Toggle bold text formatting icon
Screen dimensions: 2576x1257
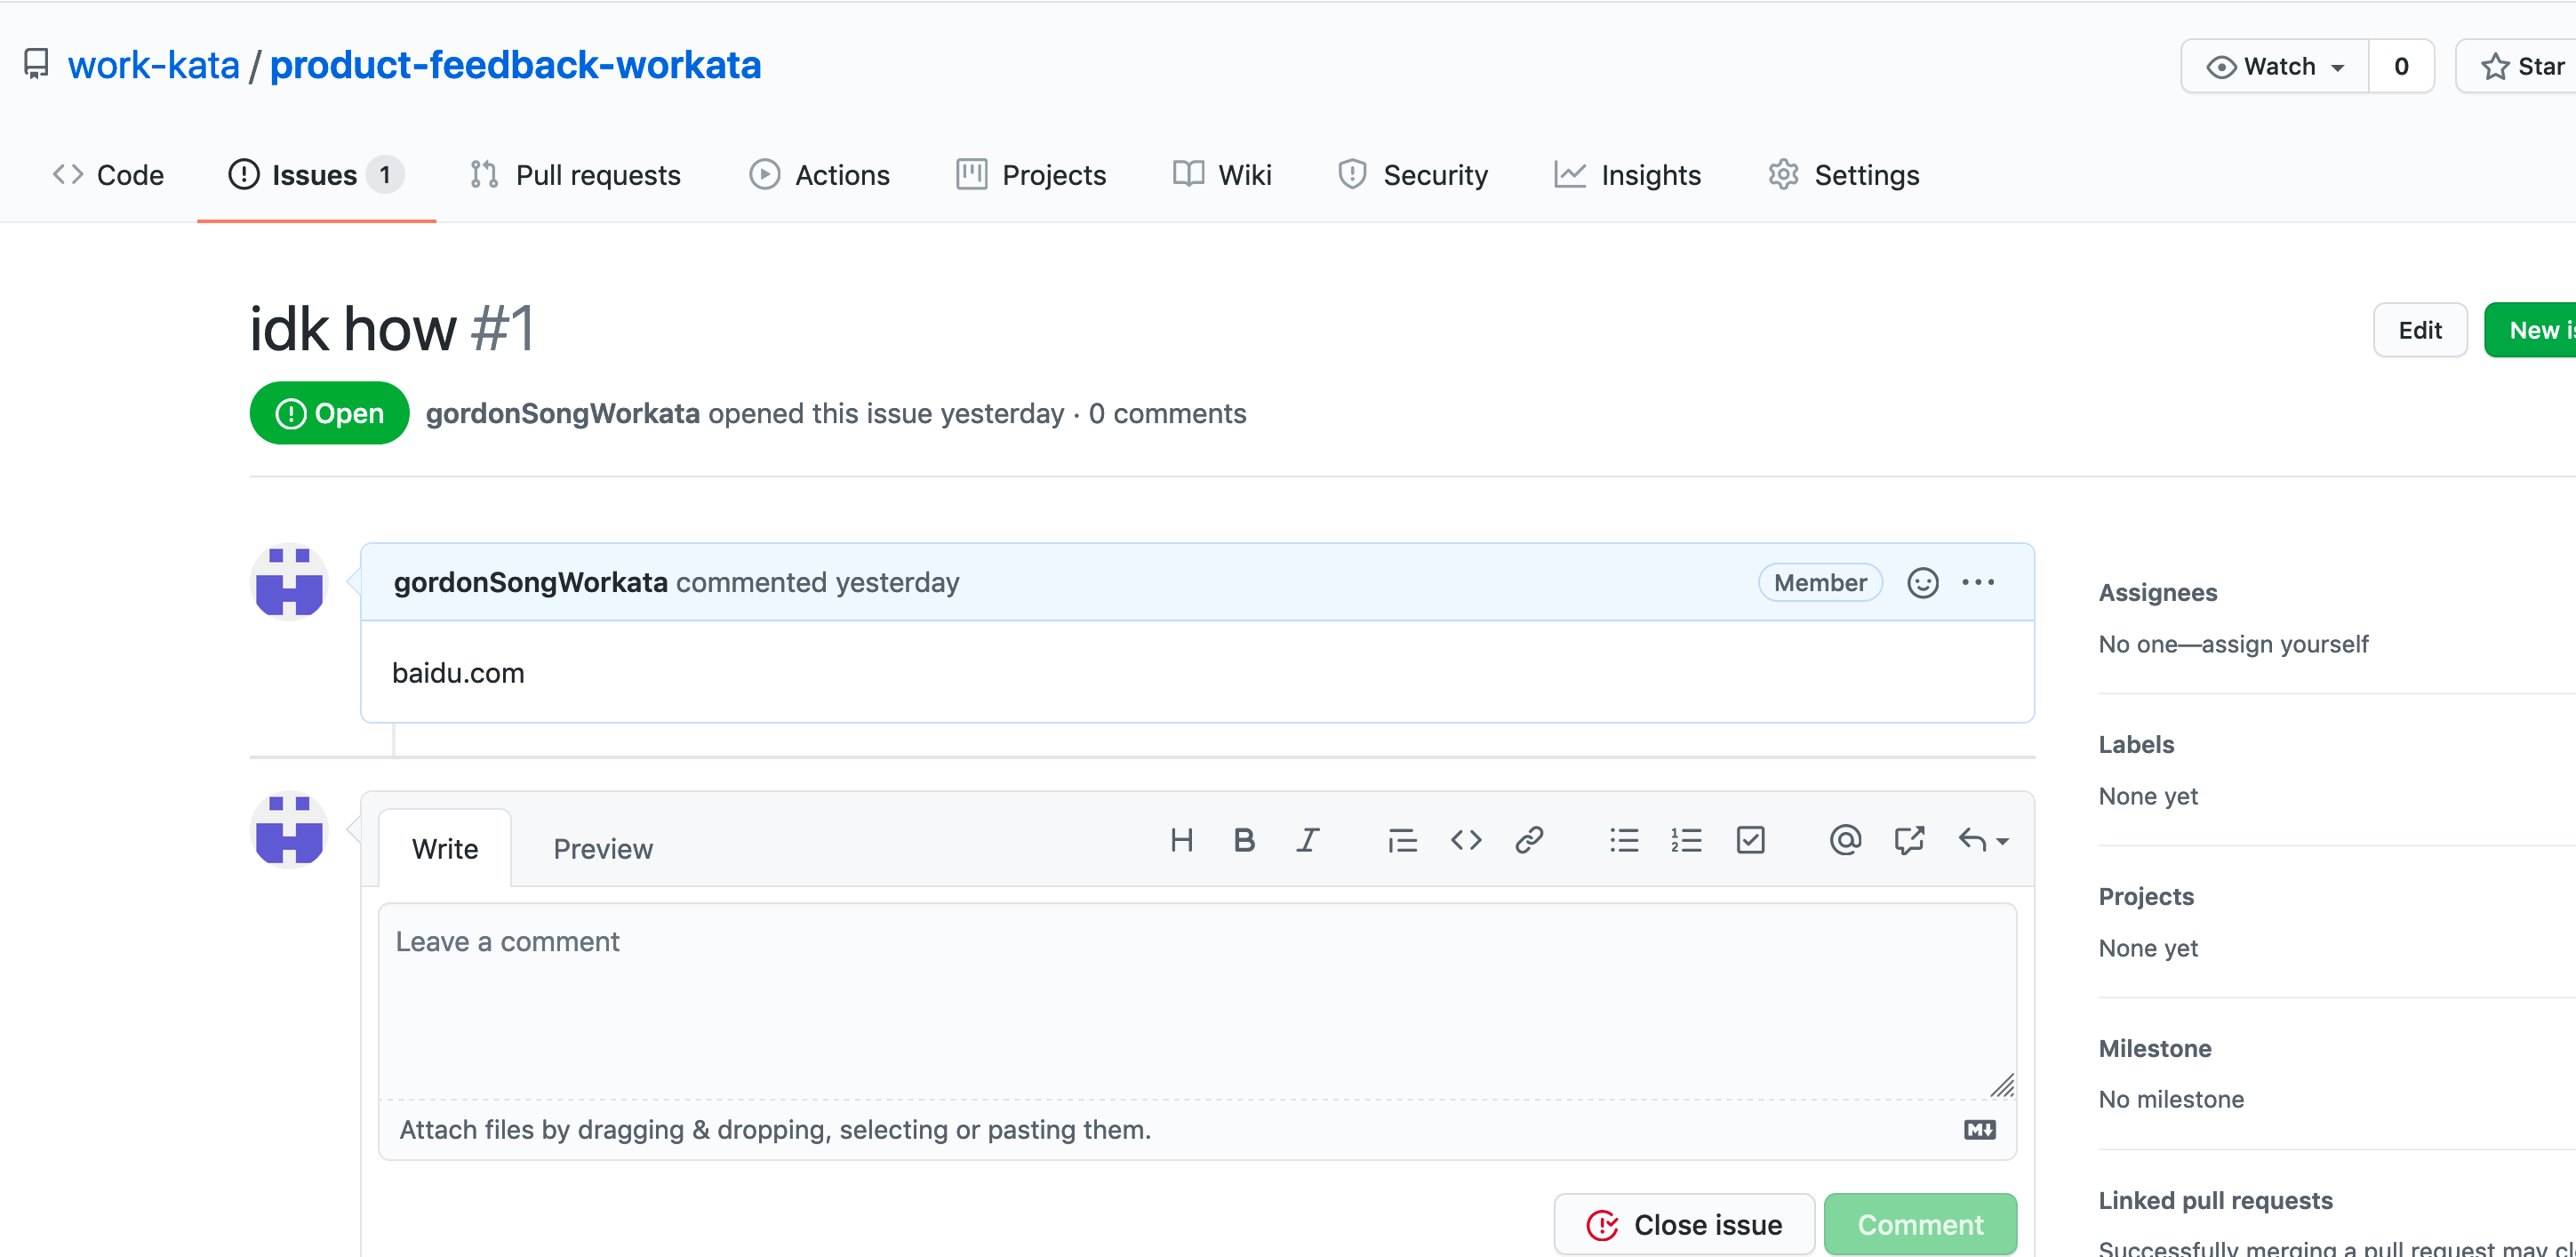(x=1244, y=840)
